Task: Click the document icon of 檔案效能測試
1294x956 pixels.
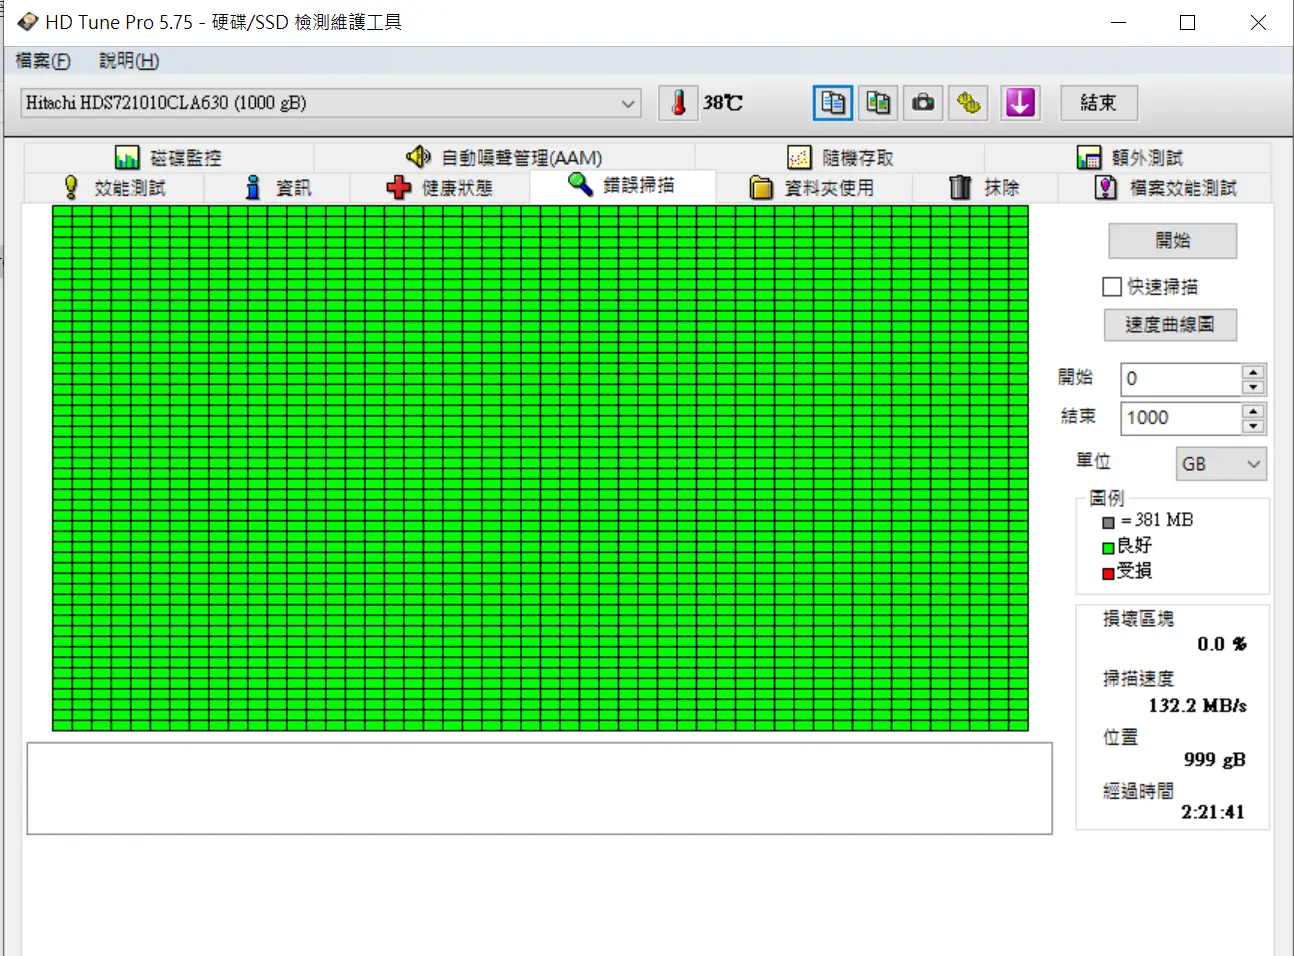Action: (1105, 187)
